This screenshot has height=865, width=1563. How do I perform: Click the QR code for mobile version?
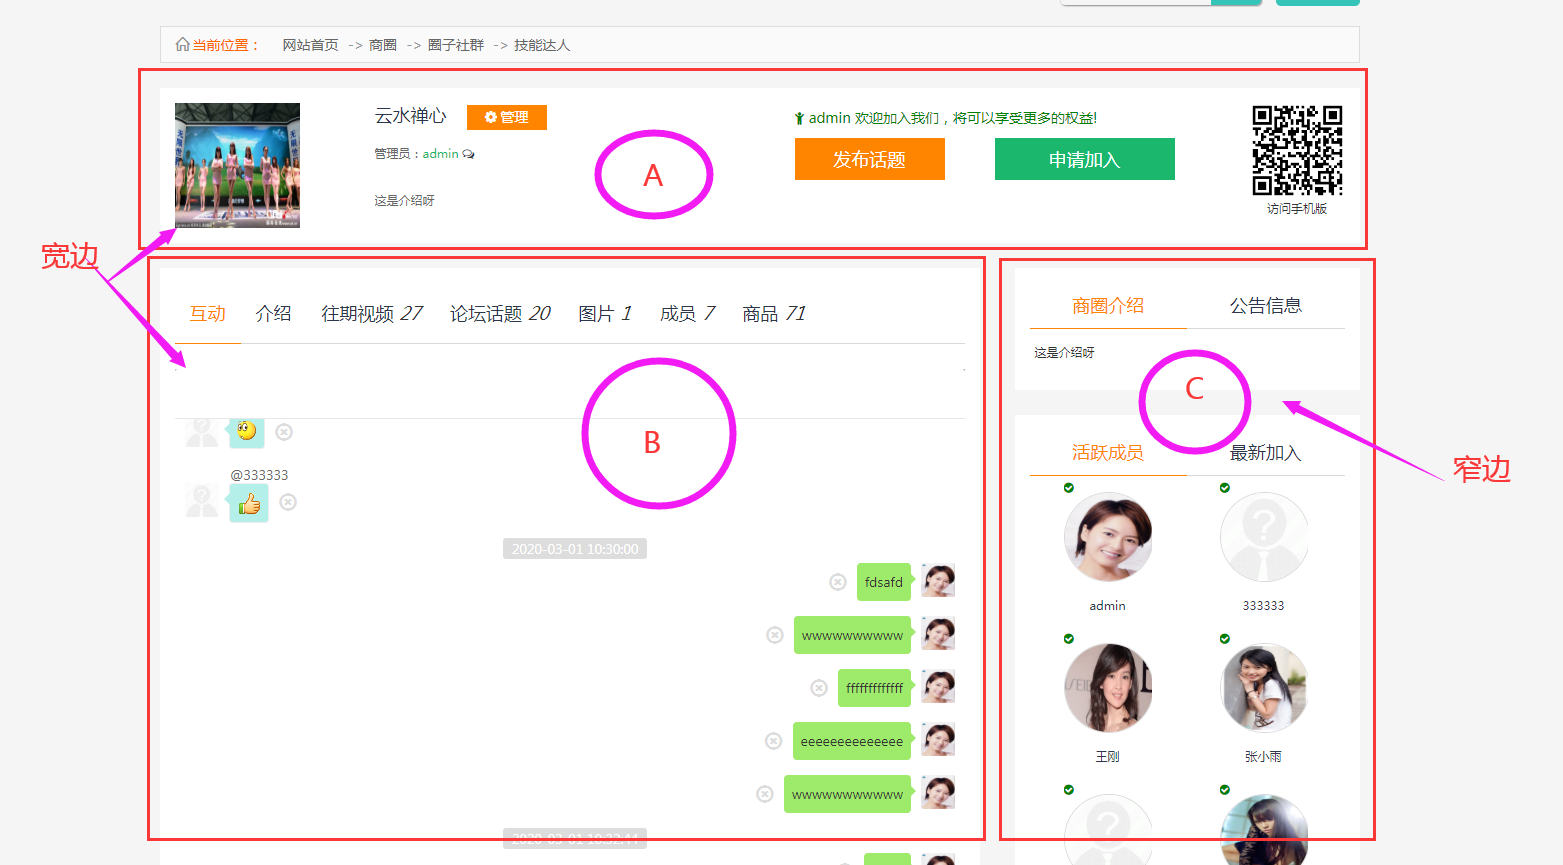1297,150
